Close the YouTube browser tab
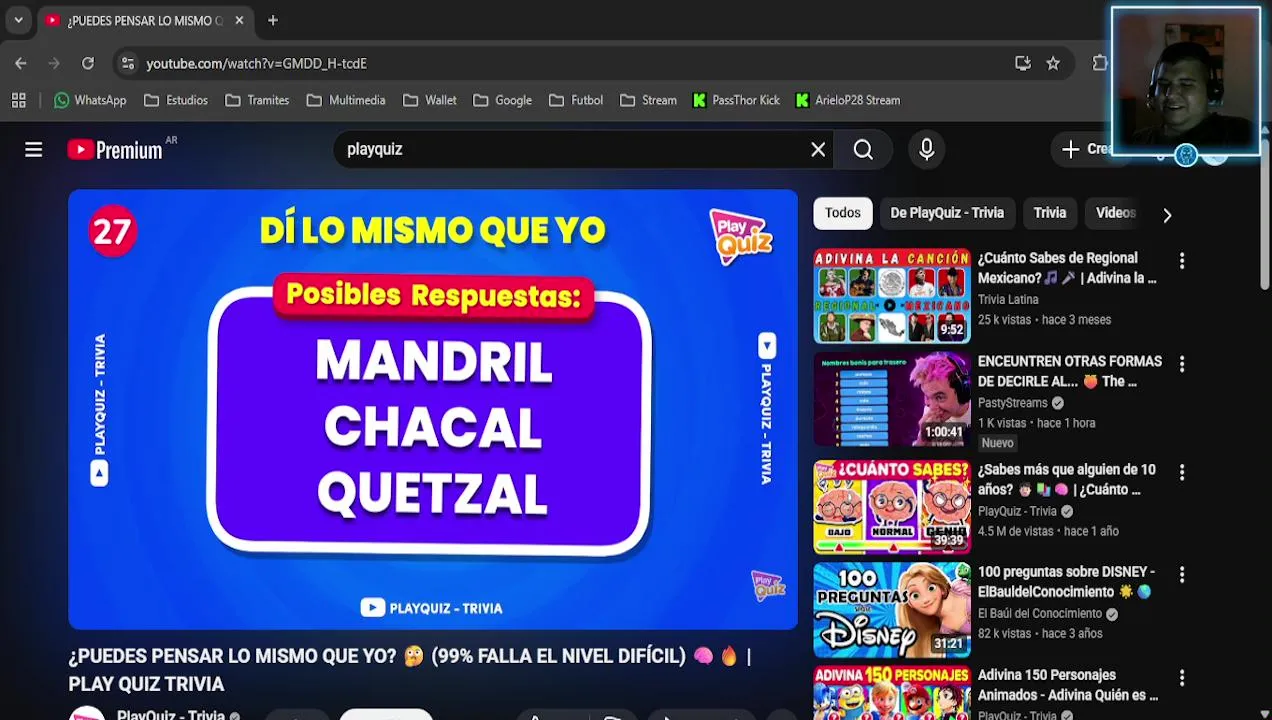The height and width of the screenshot is (720, 1272). click(239, 20)
